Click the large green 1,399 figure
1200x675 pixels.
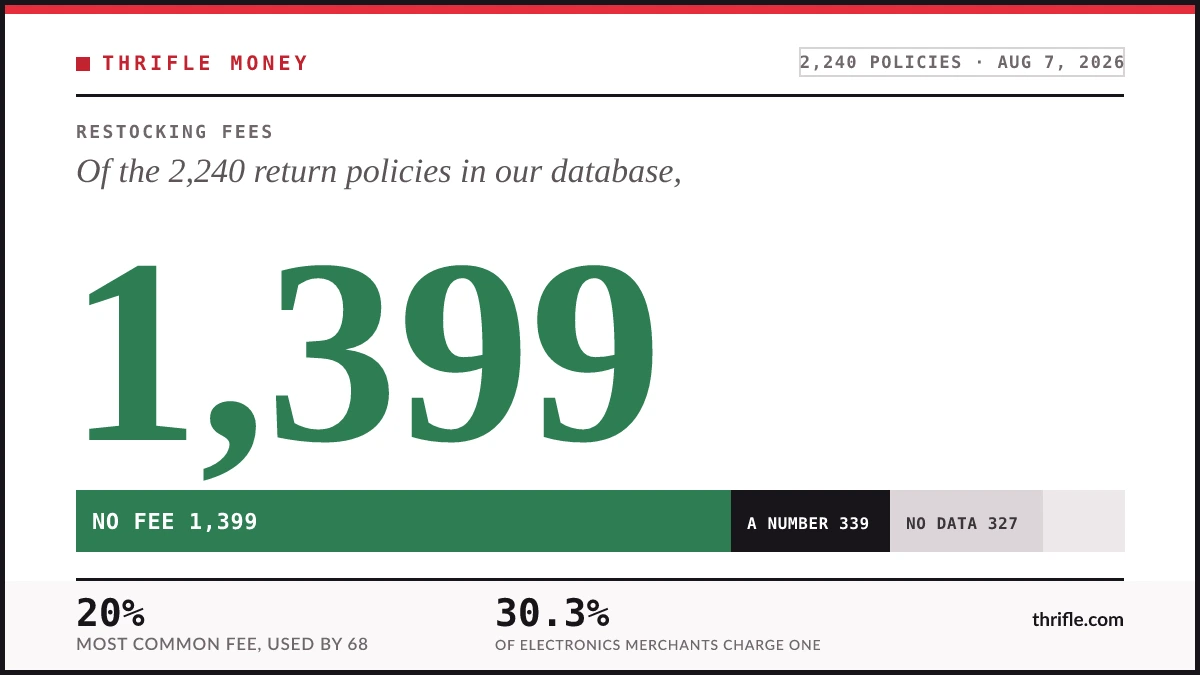(368, 355)
